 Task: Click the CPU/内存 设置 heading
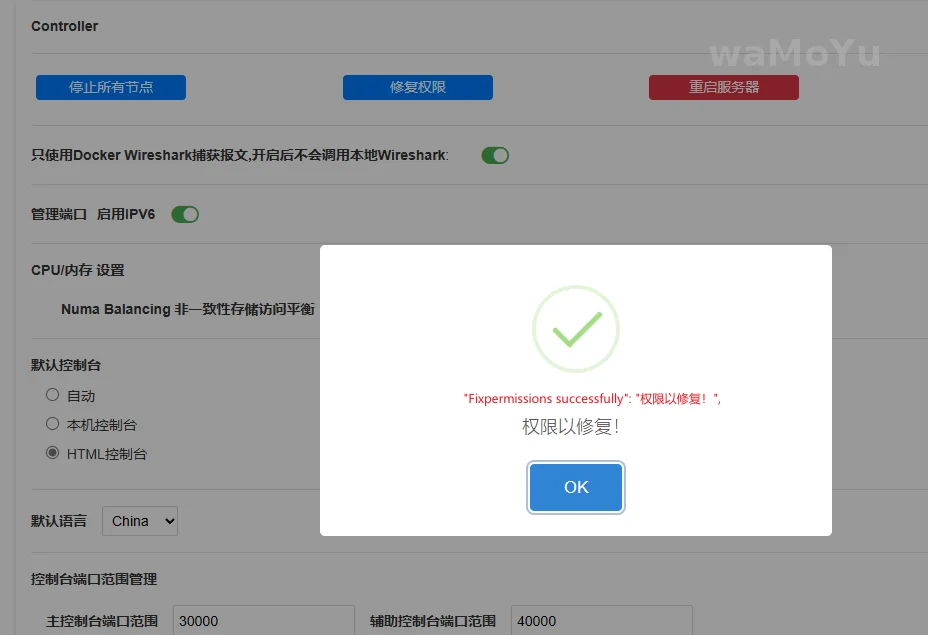78,270
